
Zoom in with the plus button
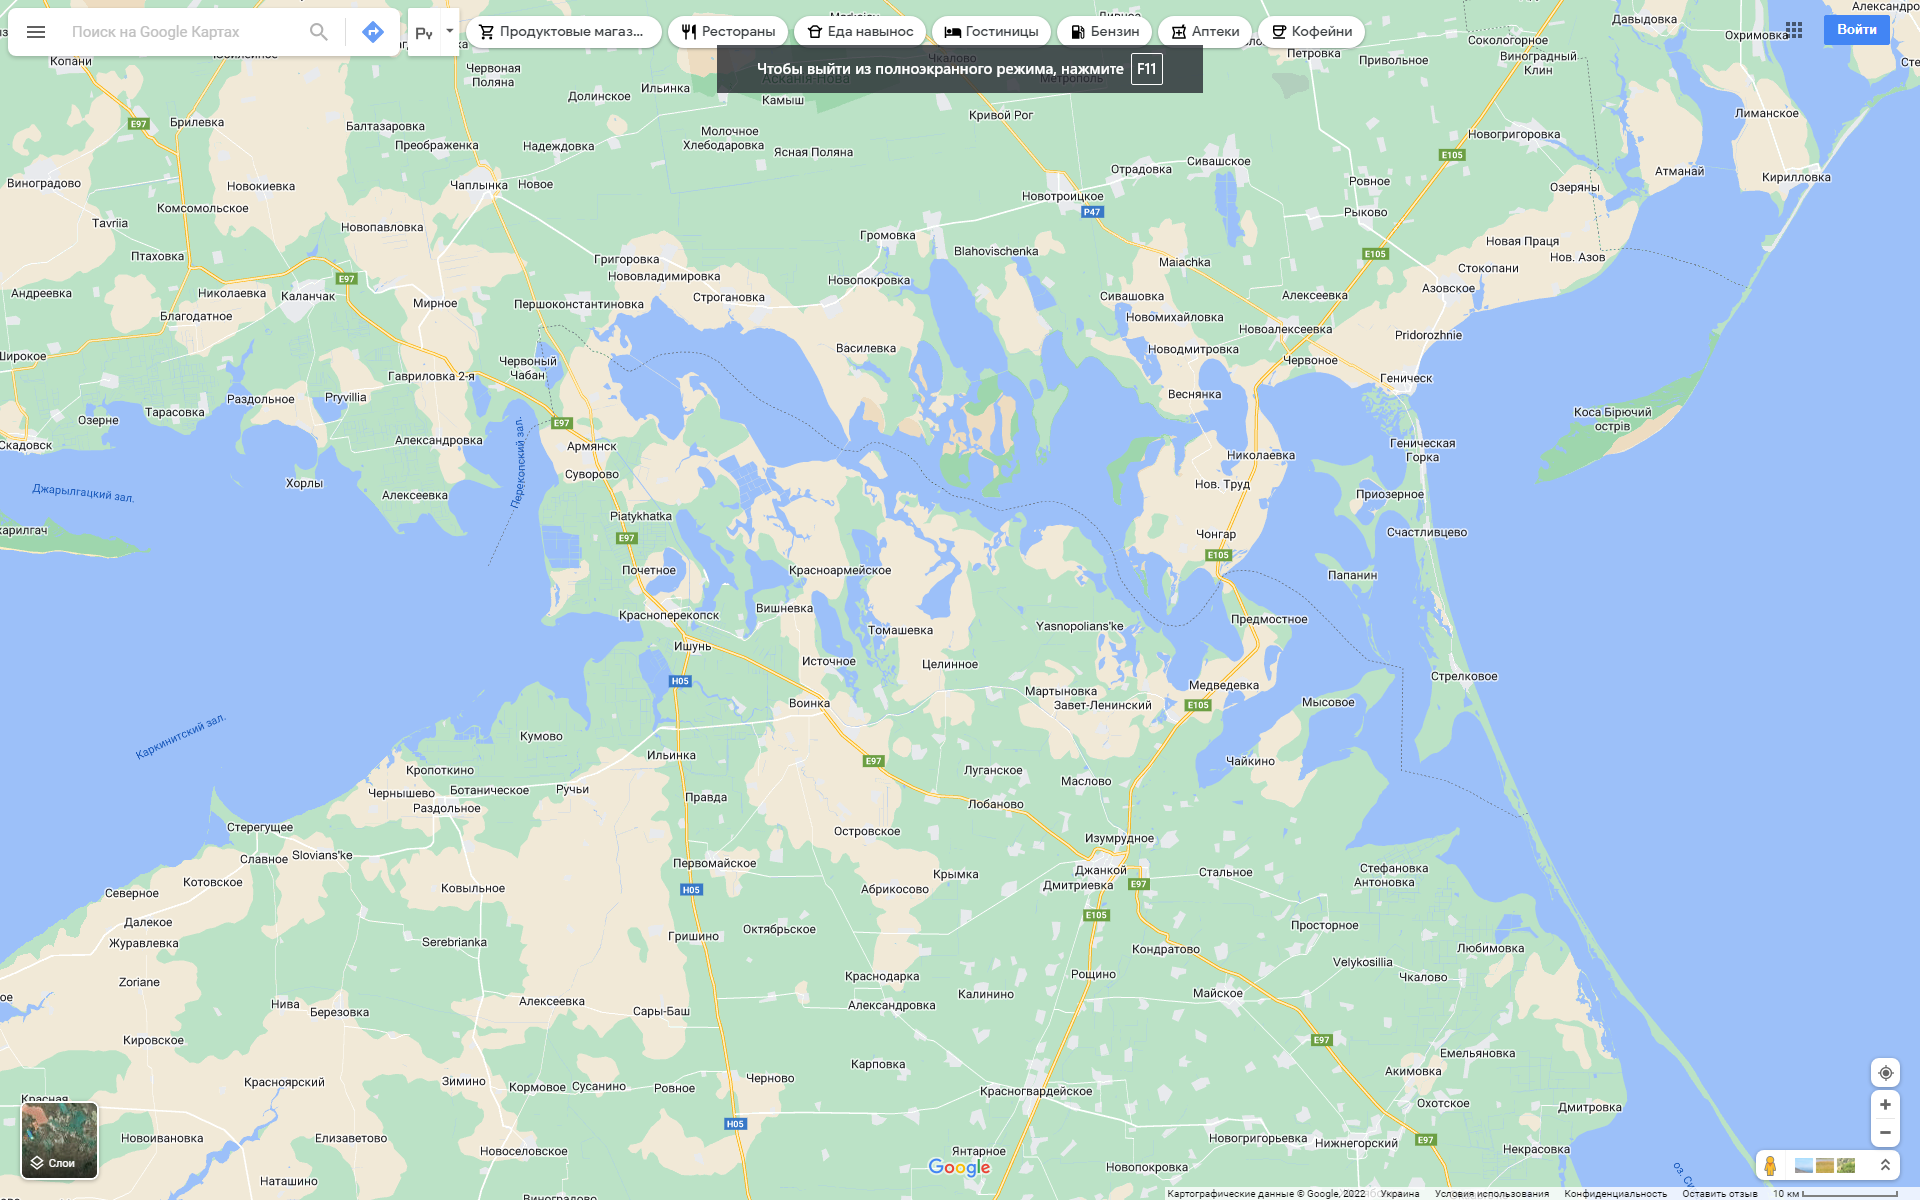(1885, 1105)
